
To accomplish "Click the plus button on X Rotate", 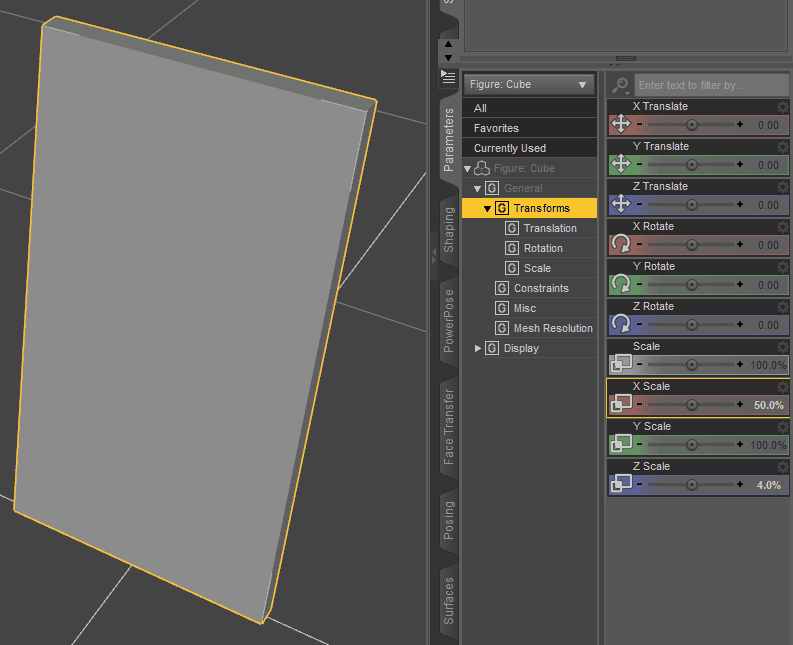I will tap(740, 245).
